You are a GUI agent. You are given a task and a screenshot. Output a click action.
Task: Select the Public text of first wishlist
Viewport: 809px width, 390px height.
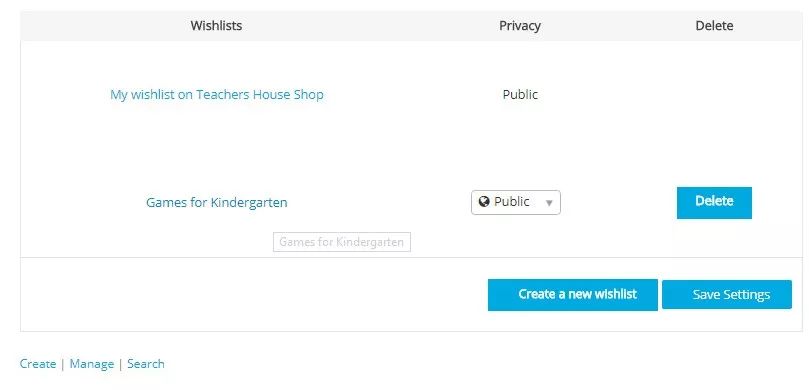pyautogui.click(x=520, y=95)
